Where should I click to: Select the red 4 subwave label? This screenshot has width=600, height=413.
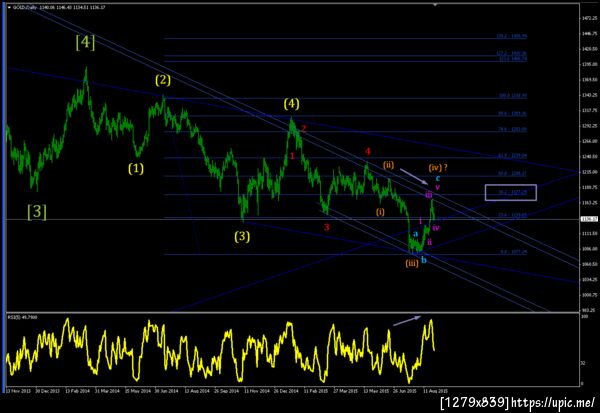tap(367, 151)
